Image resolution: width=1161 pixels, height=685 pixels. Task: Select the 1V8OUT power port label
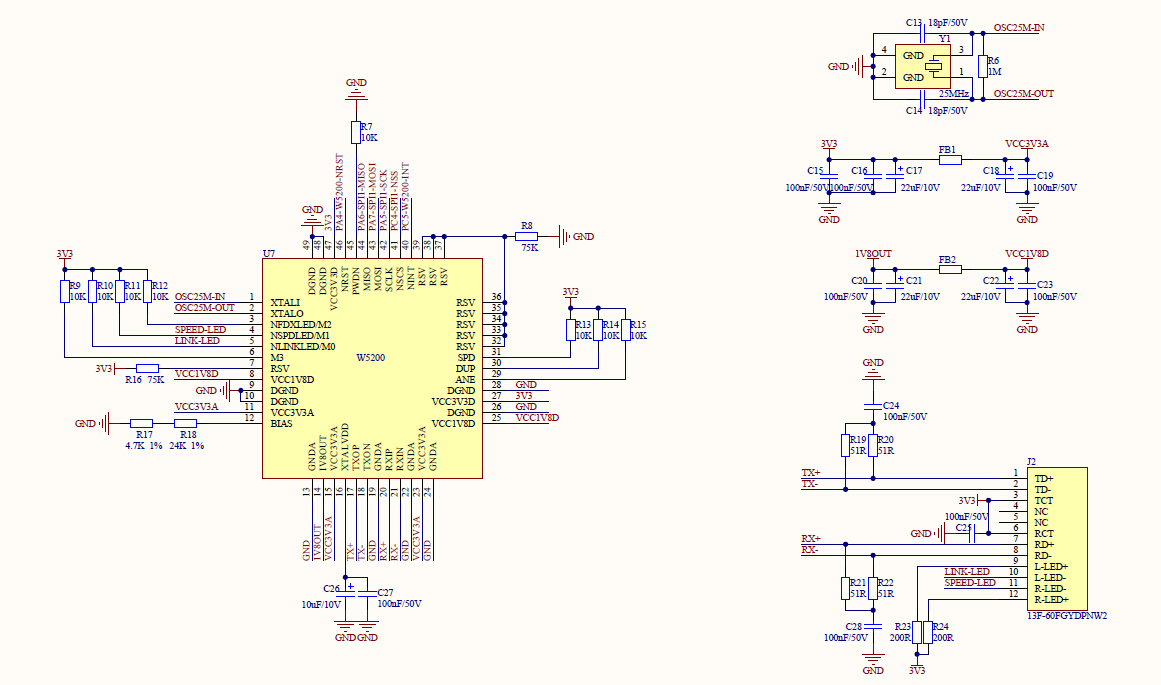point(873,255)
